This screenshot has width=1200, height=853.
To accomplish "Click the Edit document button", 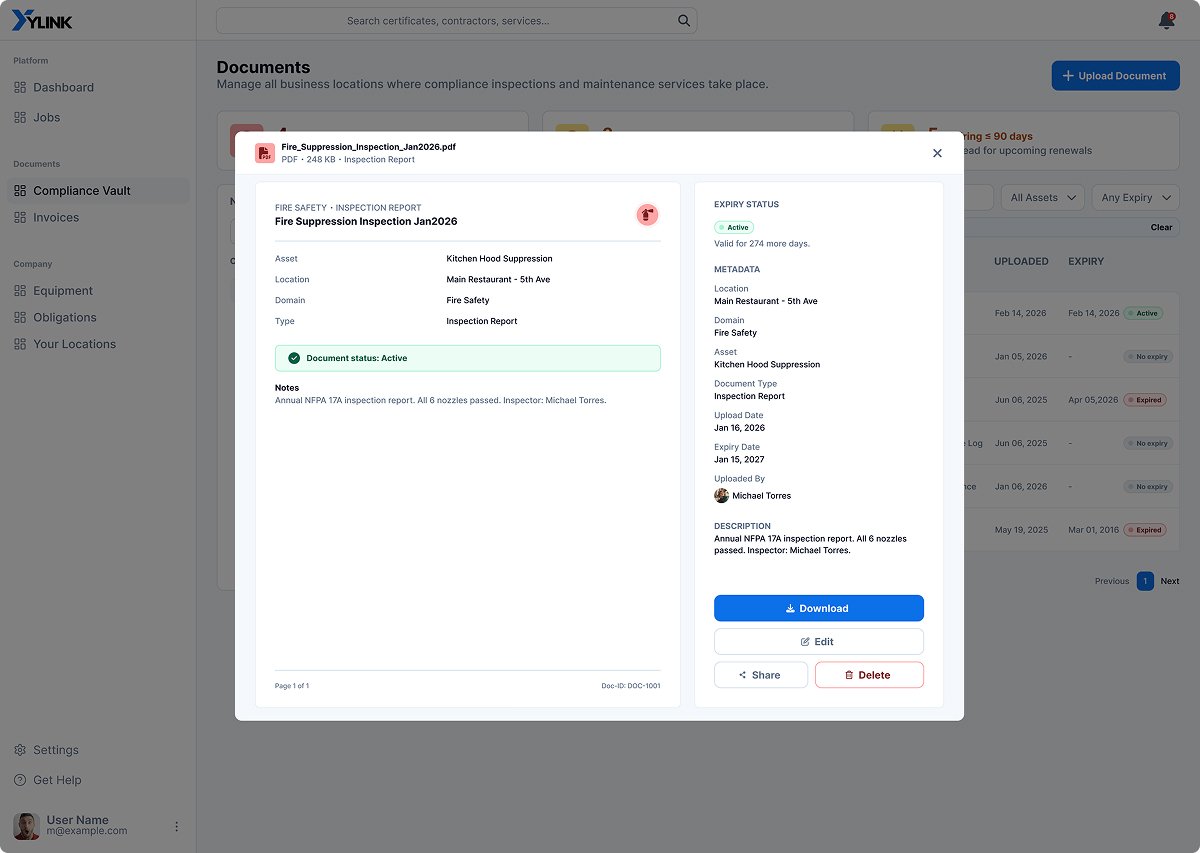I will 819,642.
